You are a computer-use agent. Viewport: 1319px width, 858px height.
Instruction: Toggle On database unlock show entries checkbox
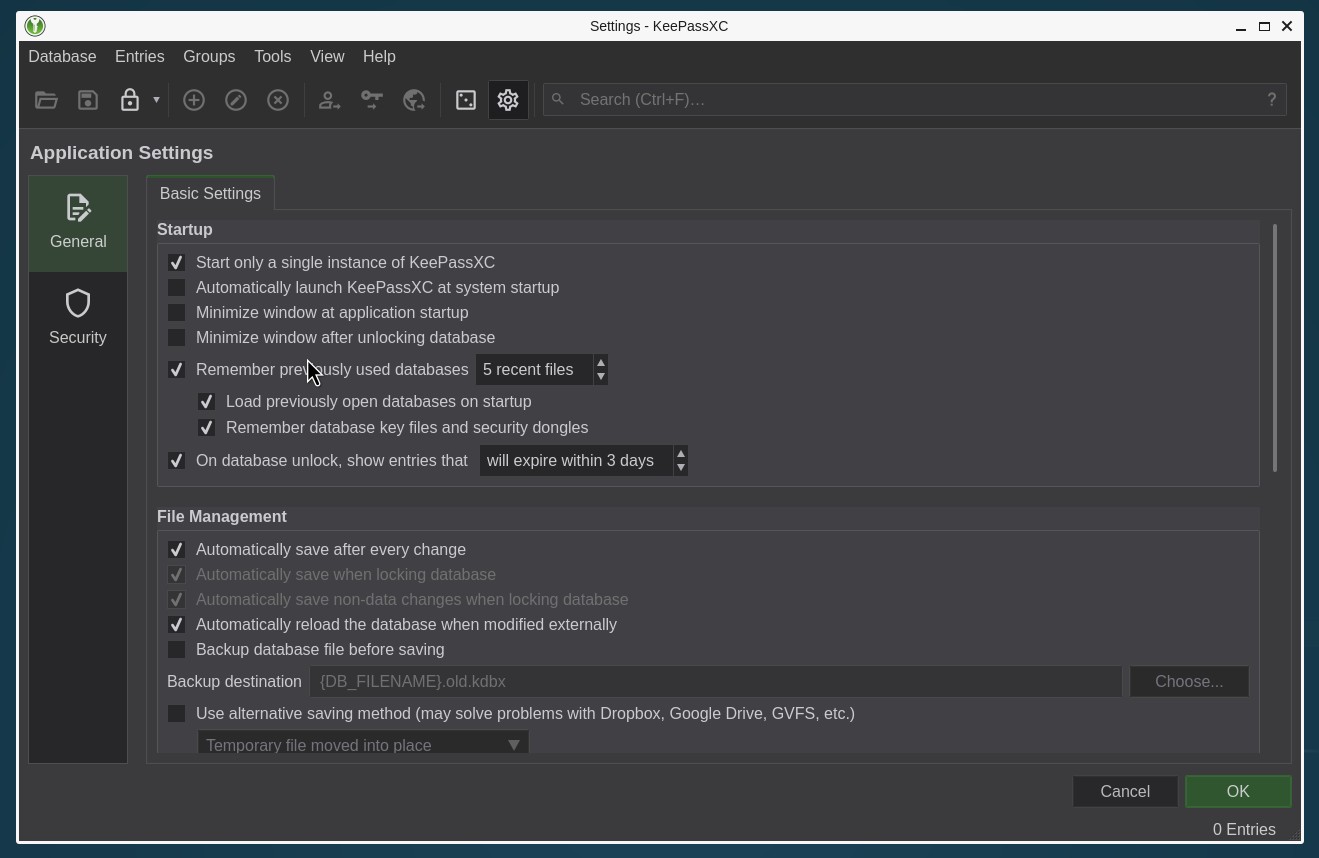point(176,460)
